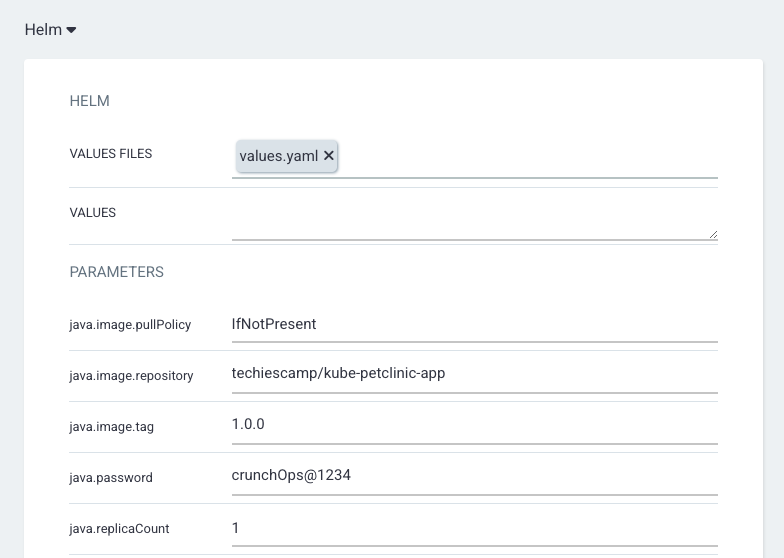Select the java.password label
This screenshot has height=558, width=784.
coord(111,478)
